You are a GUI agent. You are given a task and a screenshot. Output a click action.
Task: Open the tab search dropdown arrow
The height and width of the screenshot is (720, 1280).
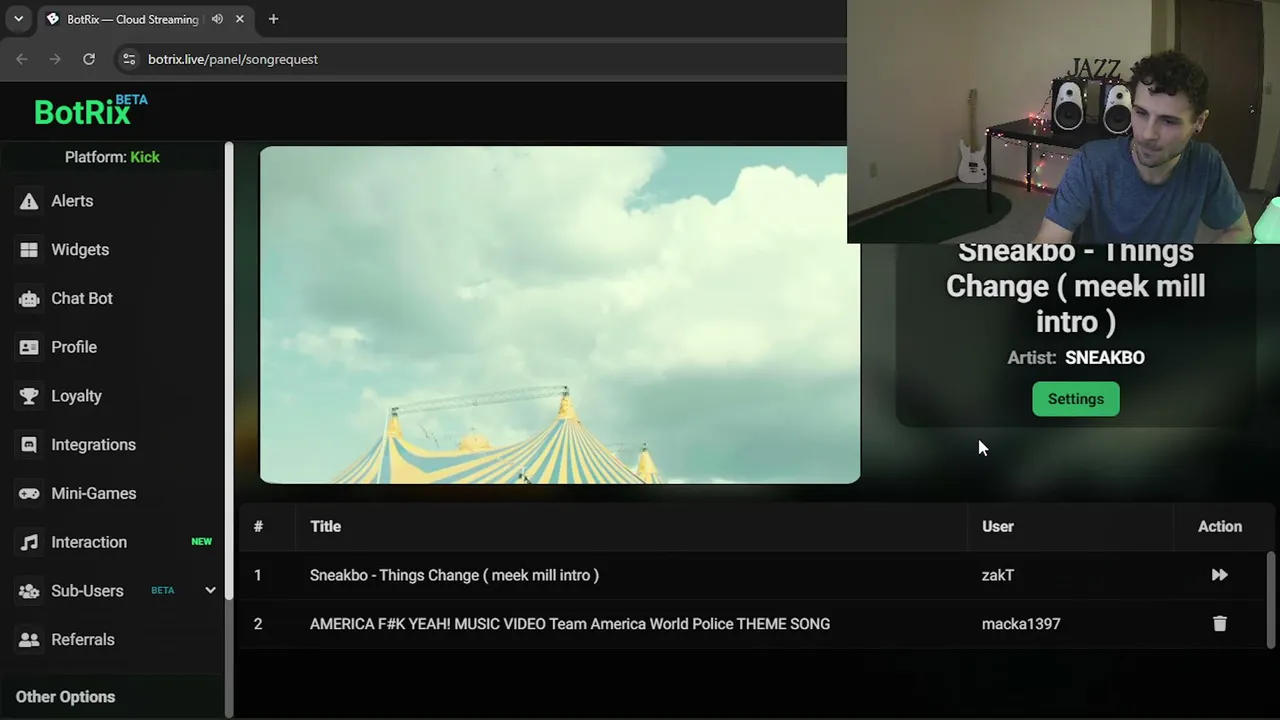18,19
